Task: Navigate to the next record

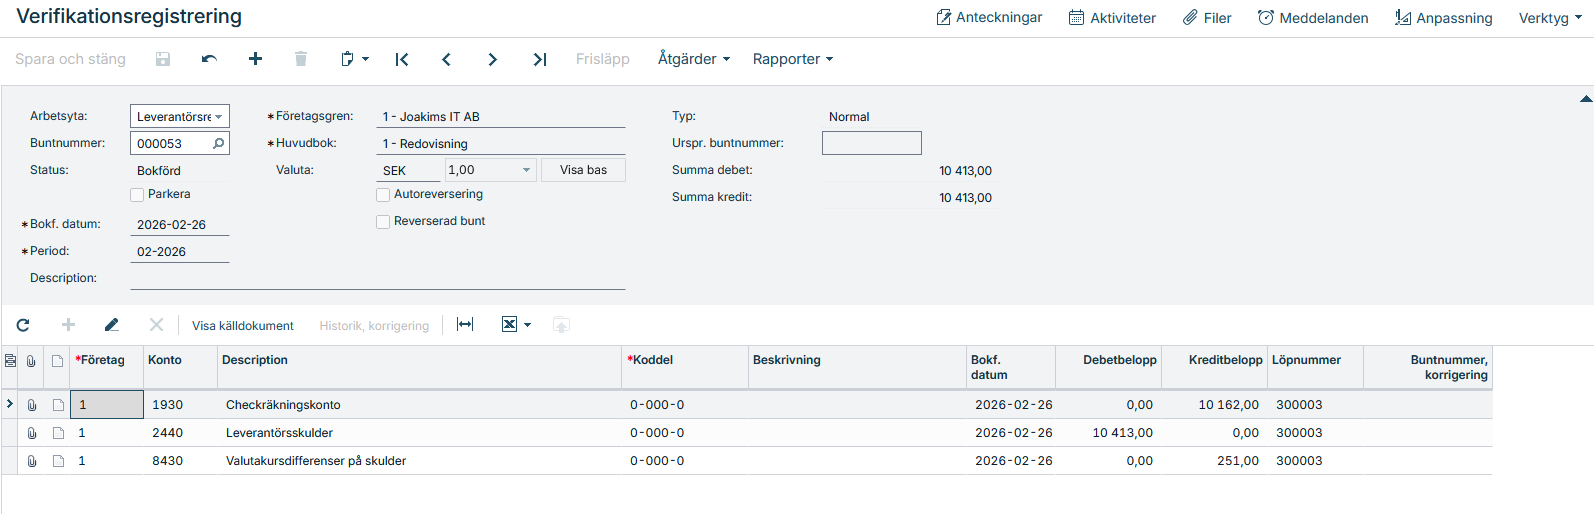Action: click(x=492, y=59)
